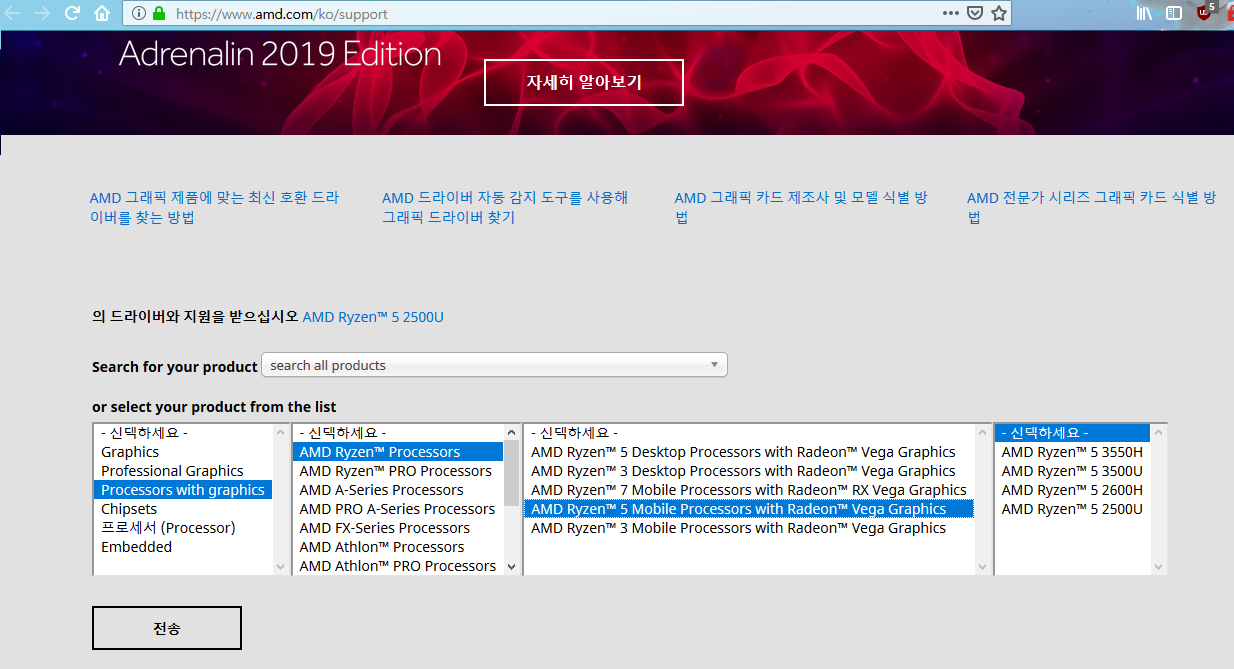1234x669 pixels.
Task: Select AMD Athlon™ PRO Processors
Action: coord(398,566)
